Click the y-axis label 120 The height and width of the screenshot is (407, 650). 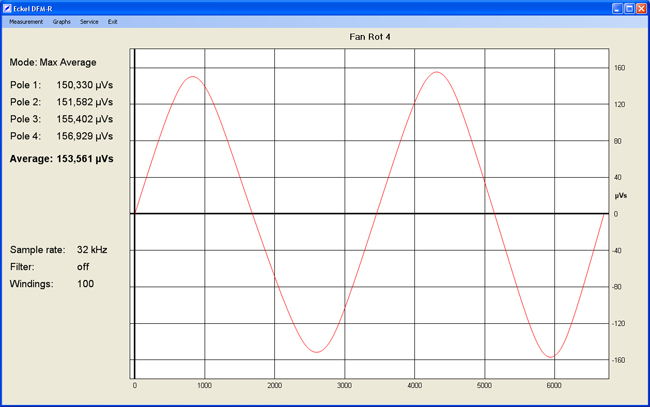[x=619, y=104]
